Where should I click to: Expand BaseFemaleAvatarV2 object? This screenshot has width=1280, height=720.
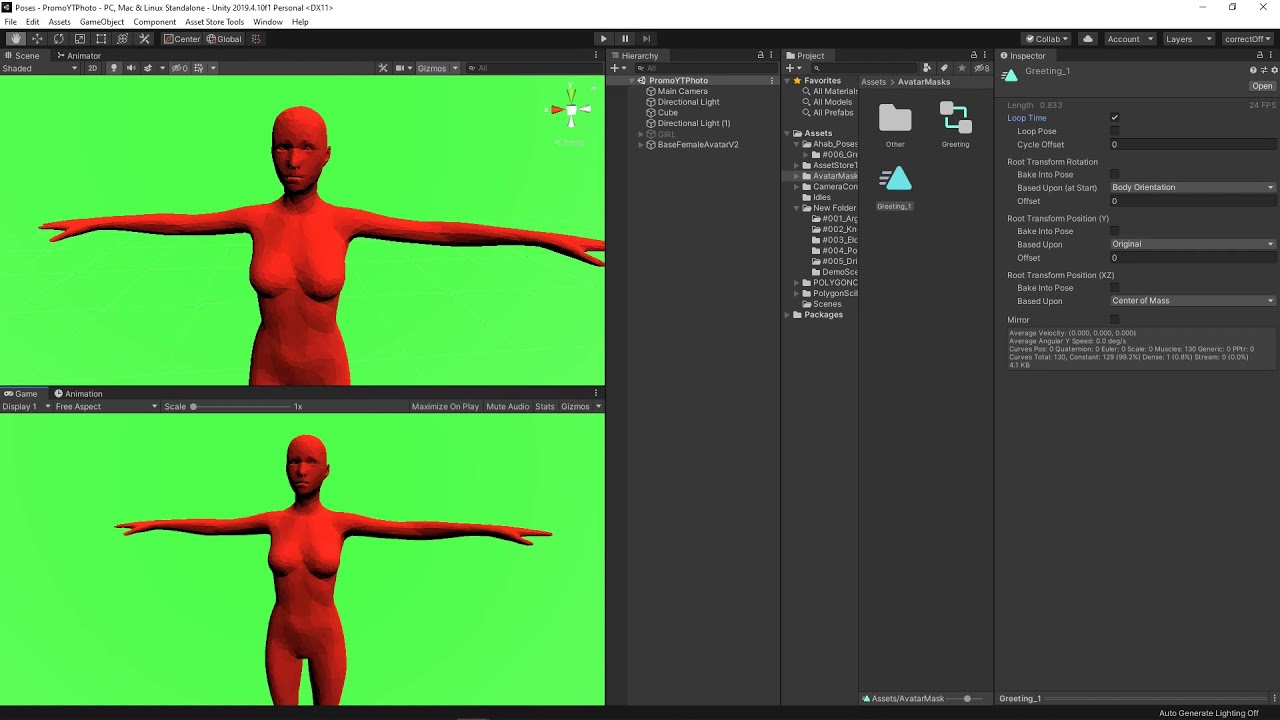641,145
